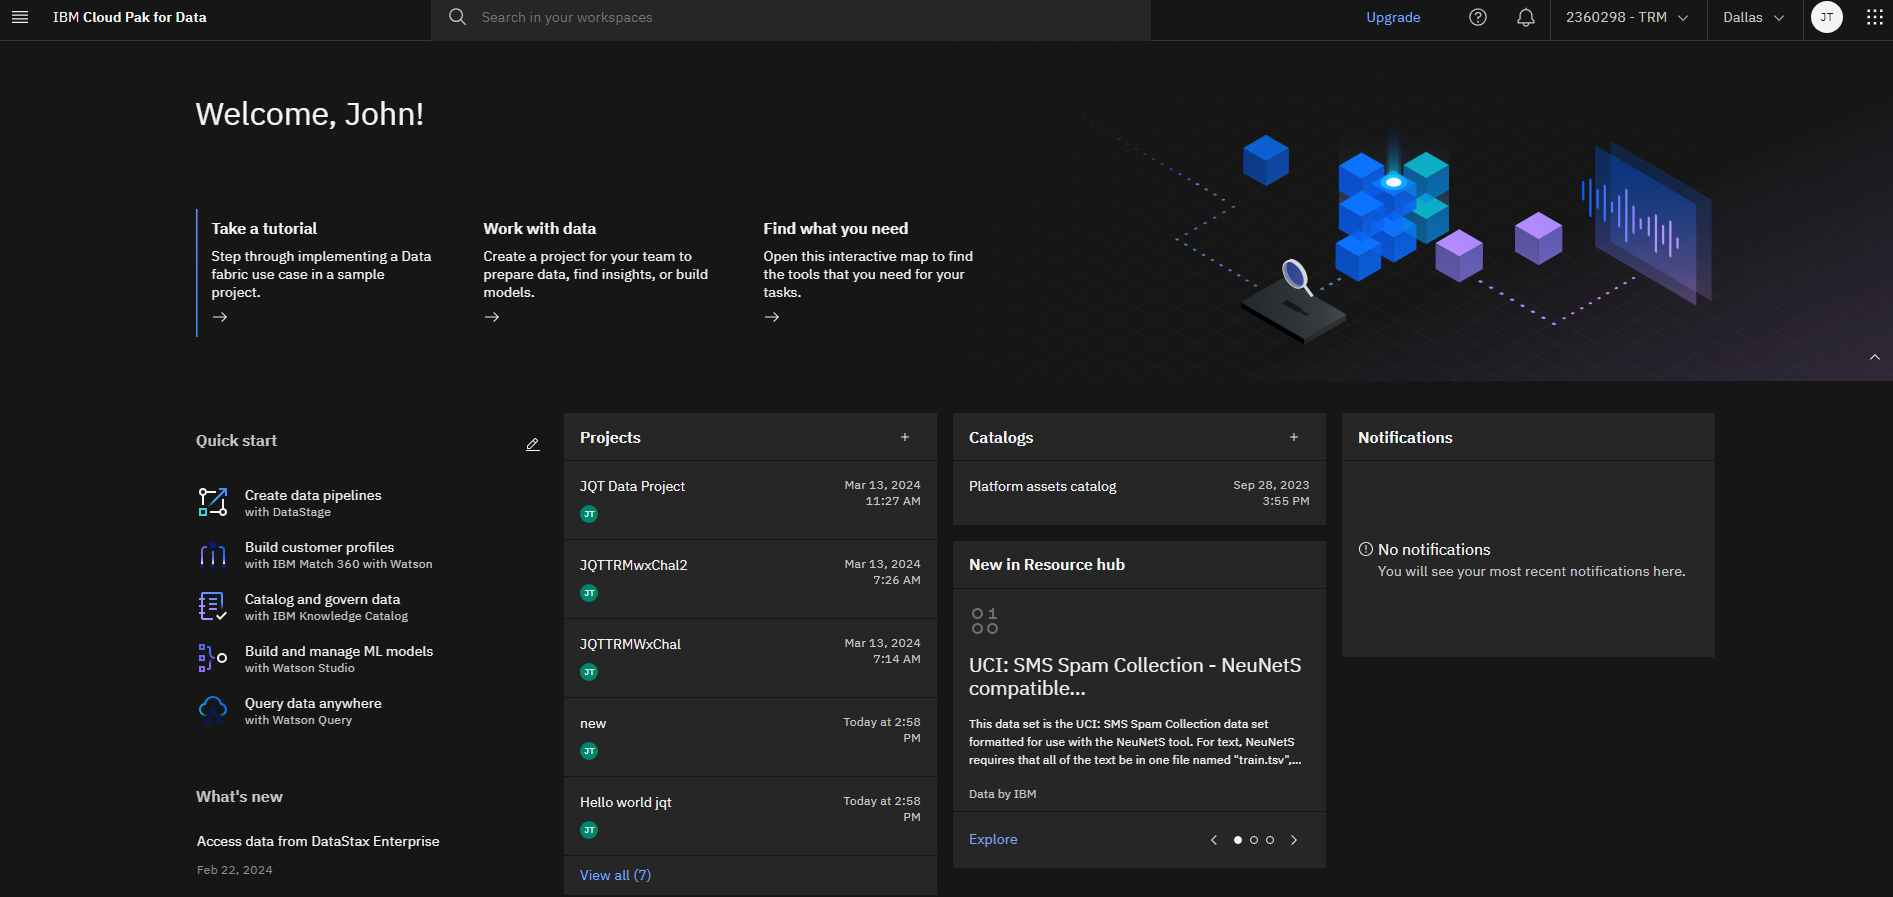This screenshot has width=1893, height=897.
Task: Open the app switcher grid icon
Action: (1874, 17)
